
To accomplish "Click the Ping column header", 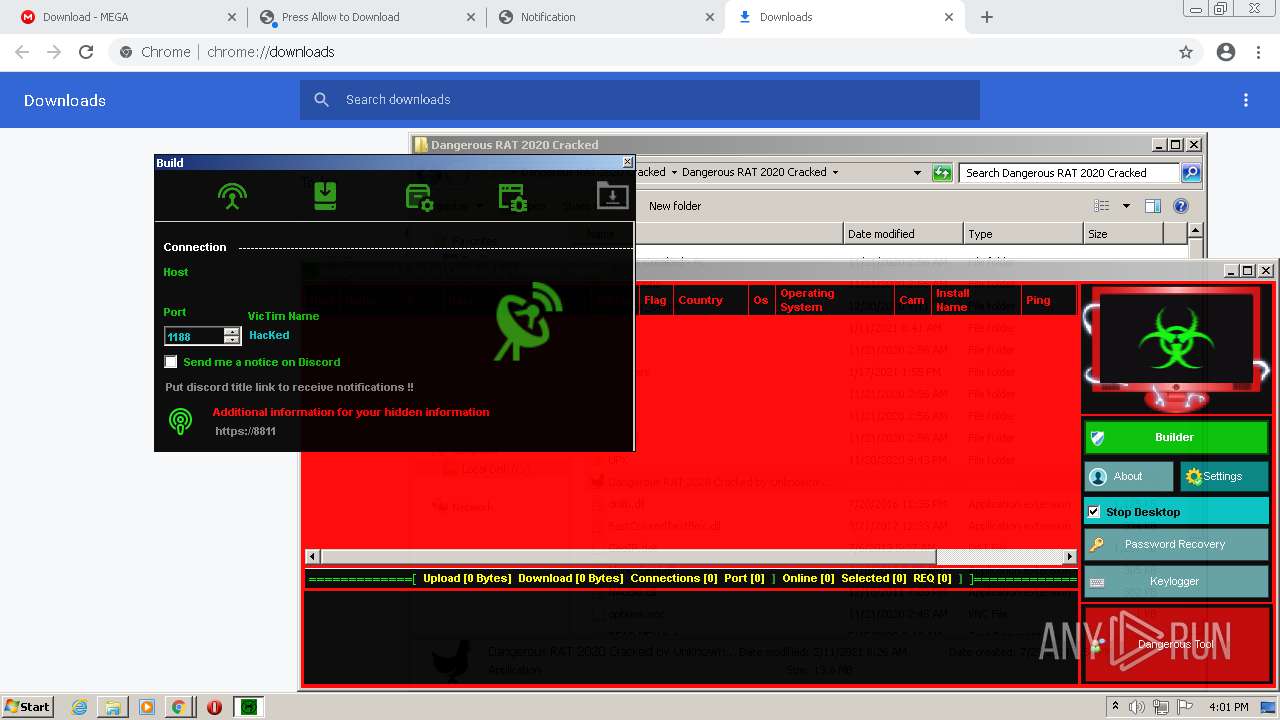I will (1048, 300).
